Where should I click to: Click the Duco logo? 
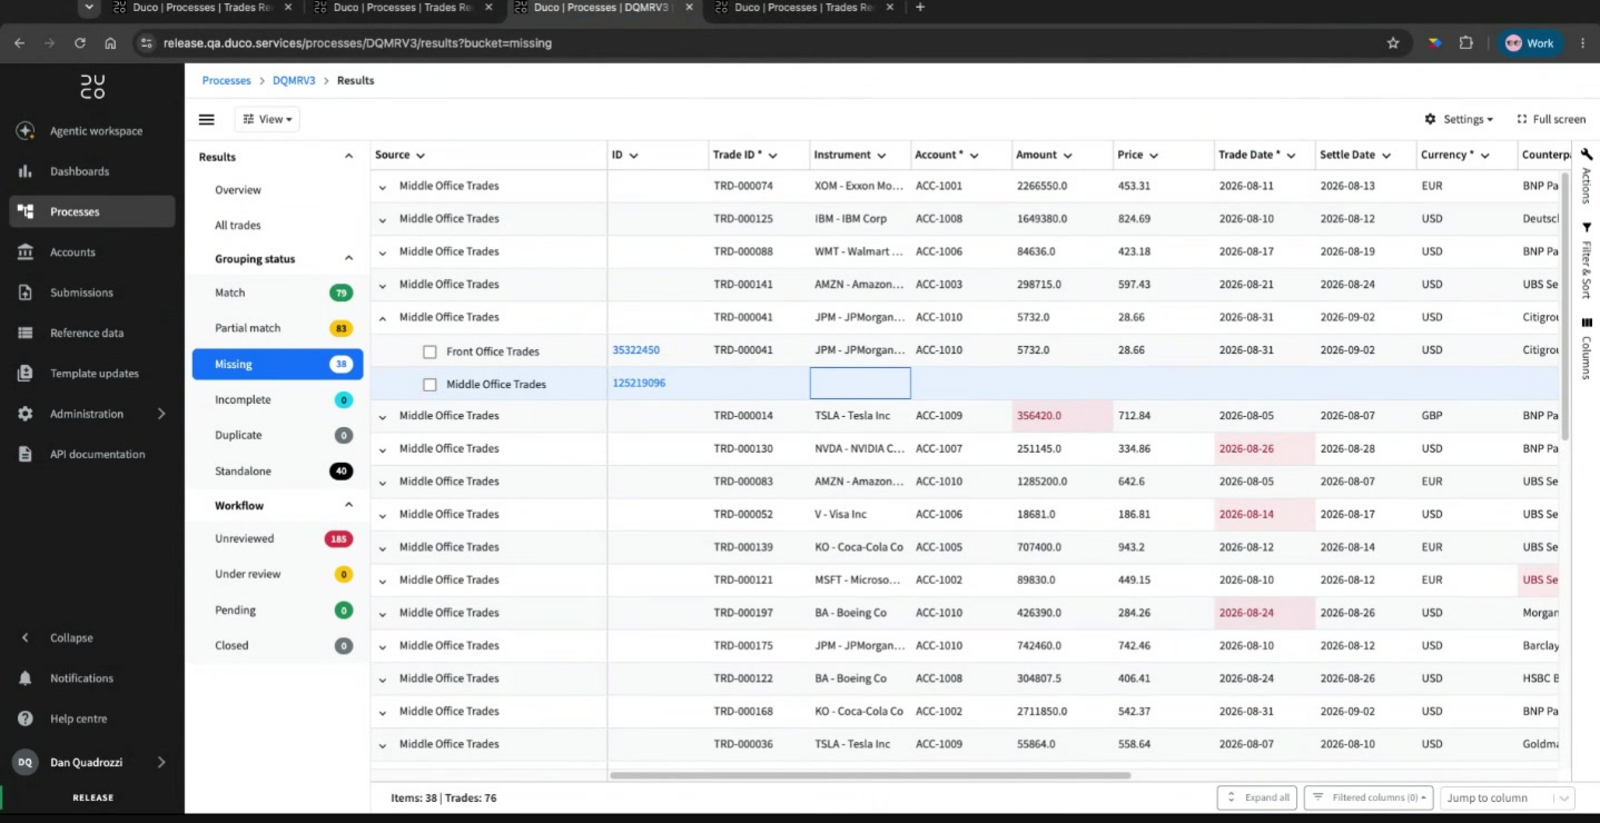point(92,87)
